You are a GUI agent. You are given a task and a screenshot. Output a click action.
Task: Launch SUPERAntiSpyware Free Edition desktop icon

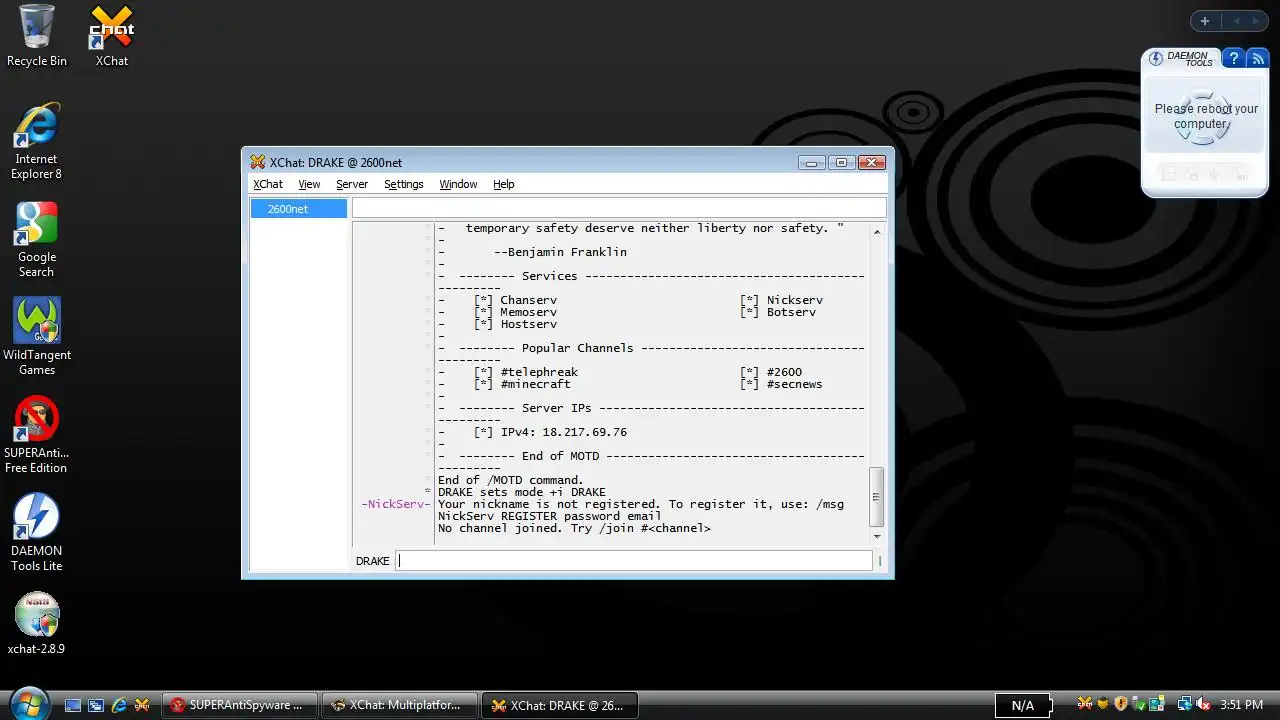(37, 435)
